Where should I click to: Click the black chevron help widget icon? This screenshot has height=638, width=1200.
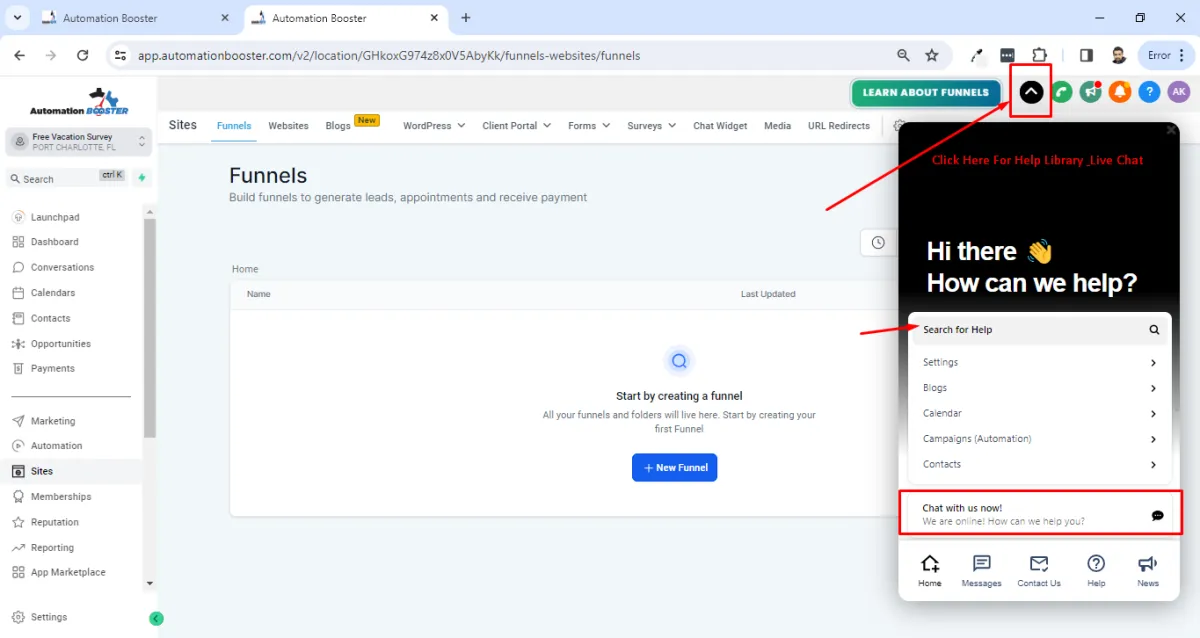pos(1031,92)
